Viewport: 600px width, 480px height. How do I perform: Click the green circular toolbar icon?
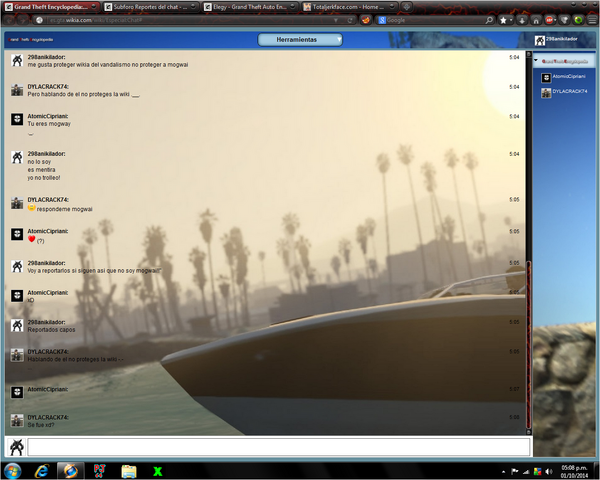click(578, 20)
